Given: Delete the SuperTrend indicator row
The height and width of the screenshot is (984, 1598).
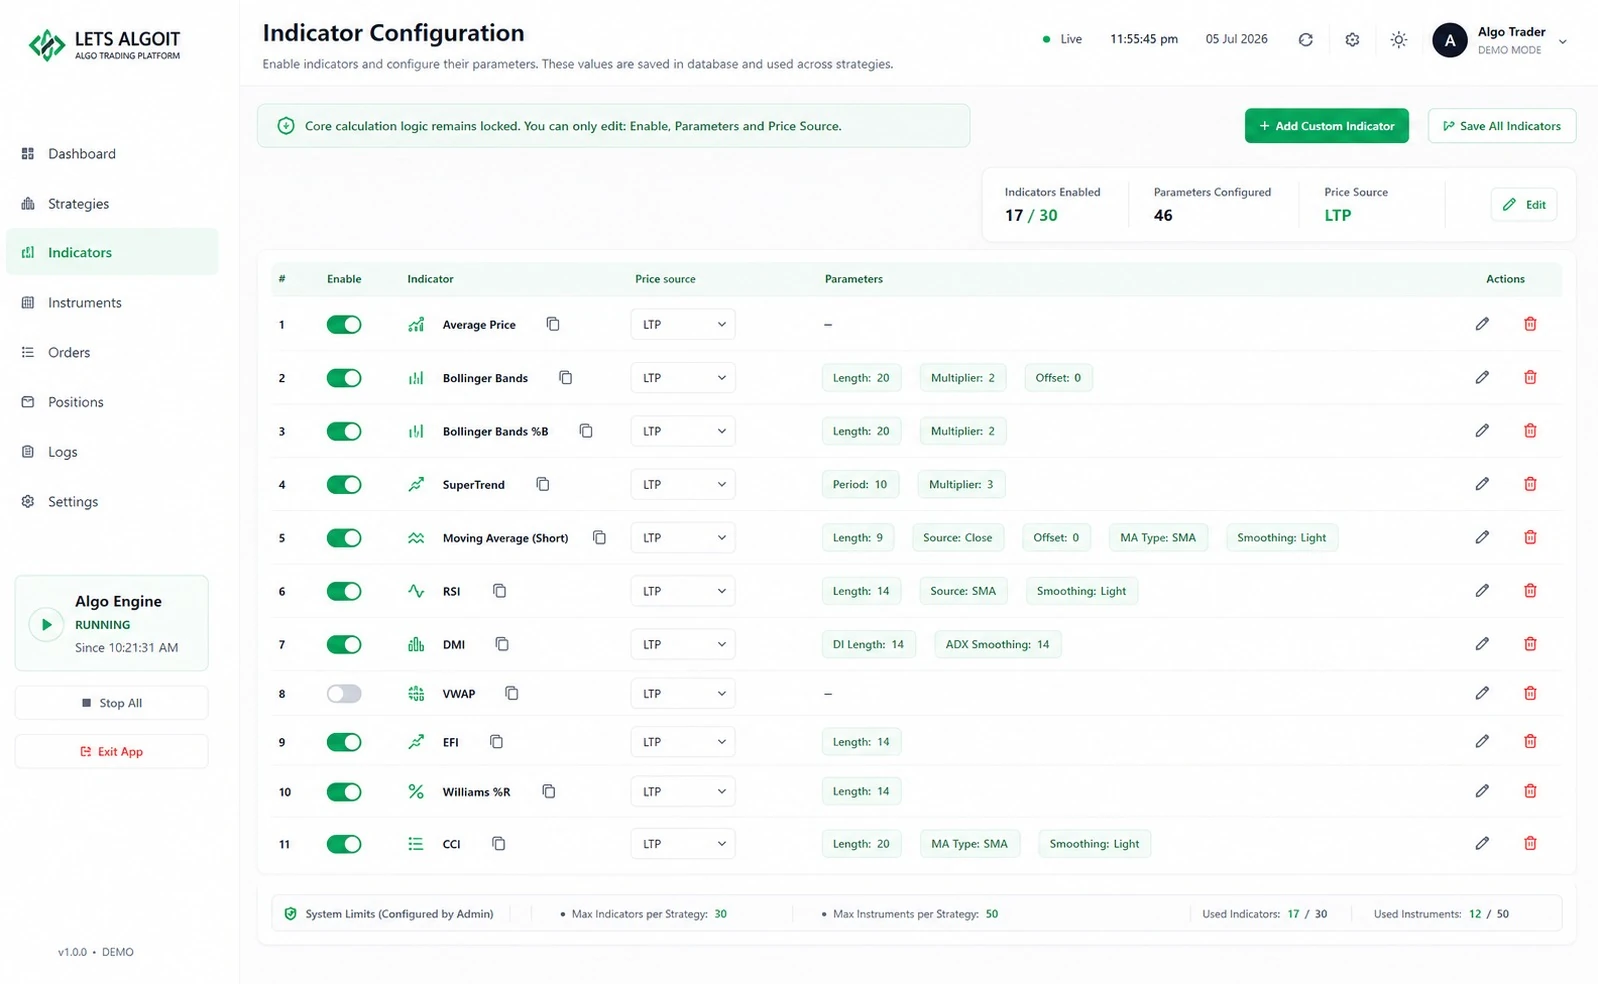Looking at the screenshot, I should pyautogui.click(x=1530, y=484).
